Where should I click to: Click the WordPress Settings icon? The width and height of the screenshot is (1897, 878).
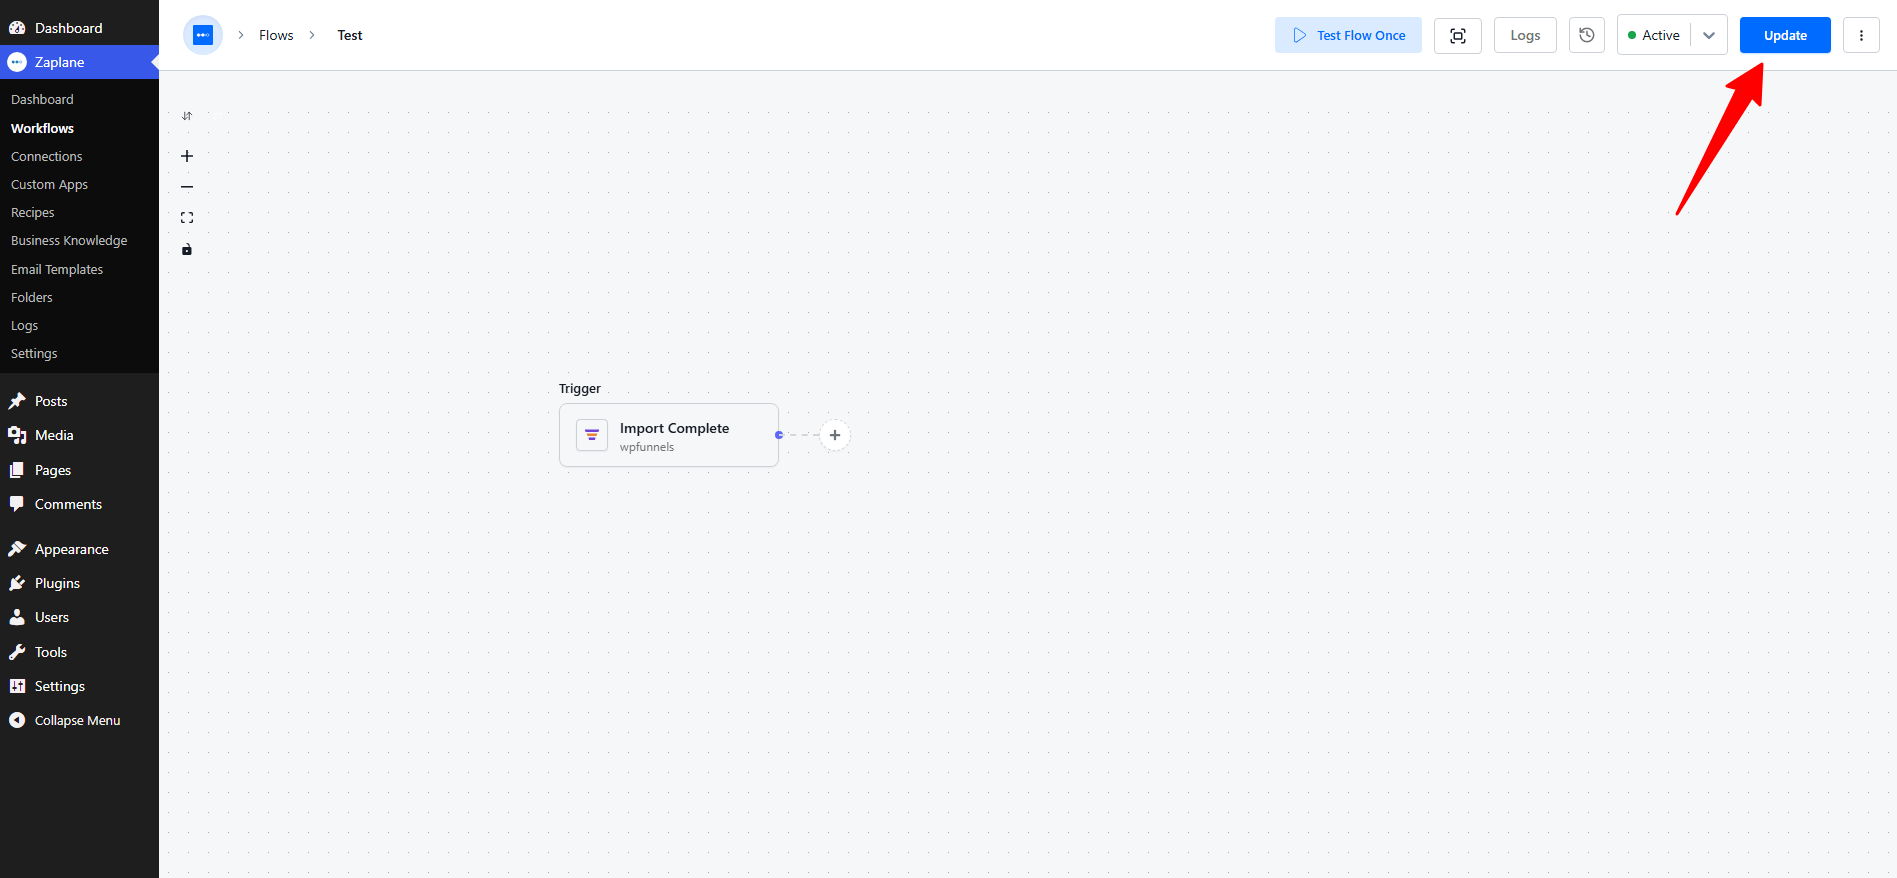pos(17,686)
